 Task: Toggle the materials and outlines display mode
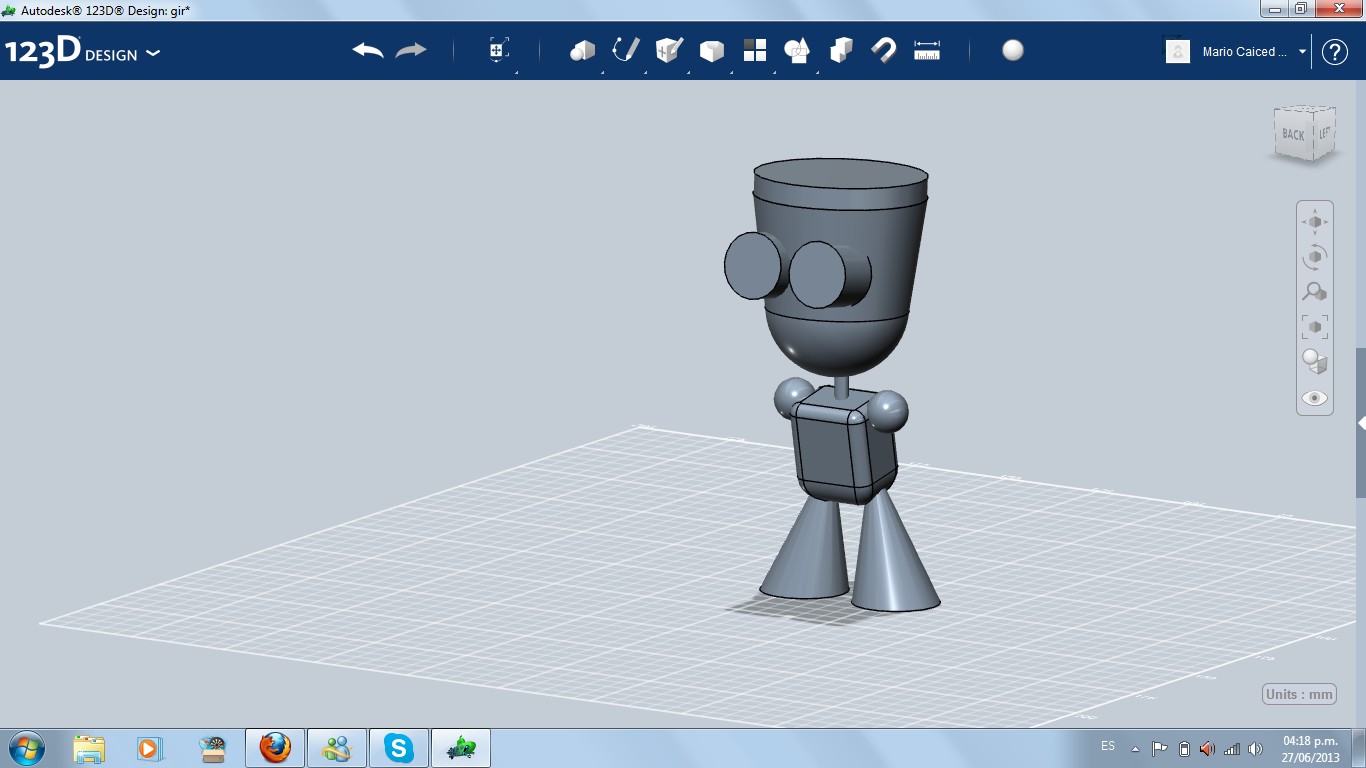tap(1315, 362)
